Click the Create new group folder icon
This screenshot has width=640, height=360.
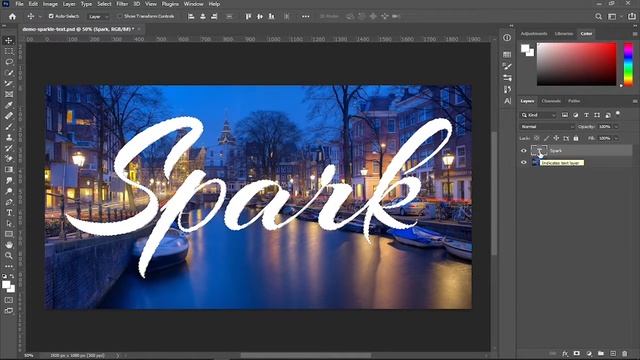click(x=601, y=353)
